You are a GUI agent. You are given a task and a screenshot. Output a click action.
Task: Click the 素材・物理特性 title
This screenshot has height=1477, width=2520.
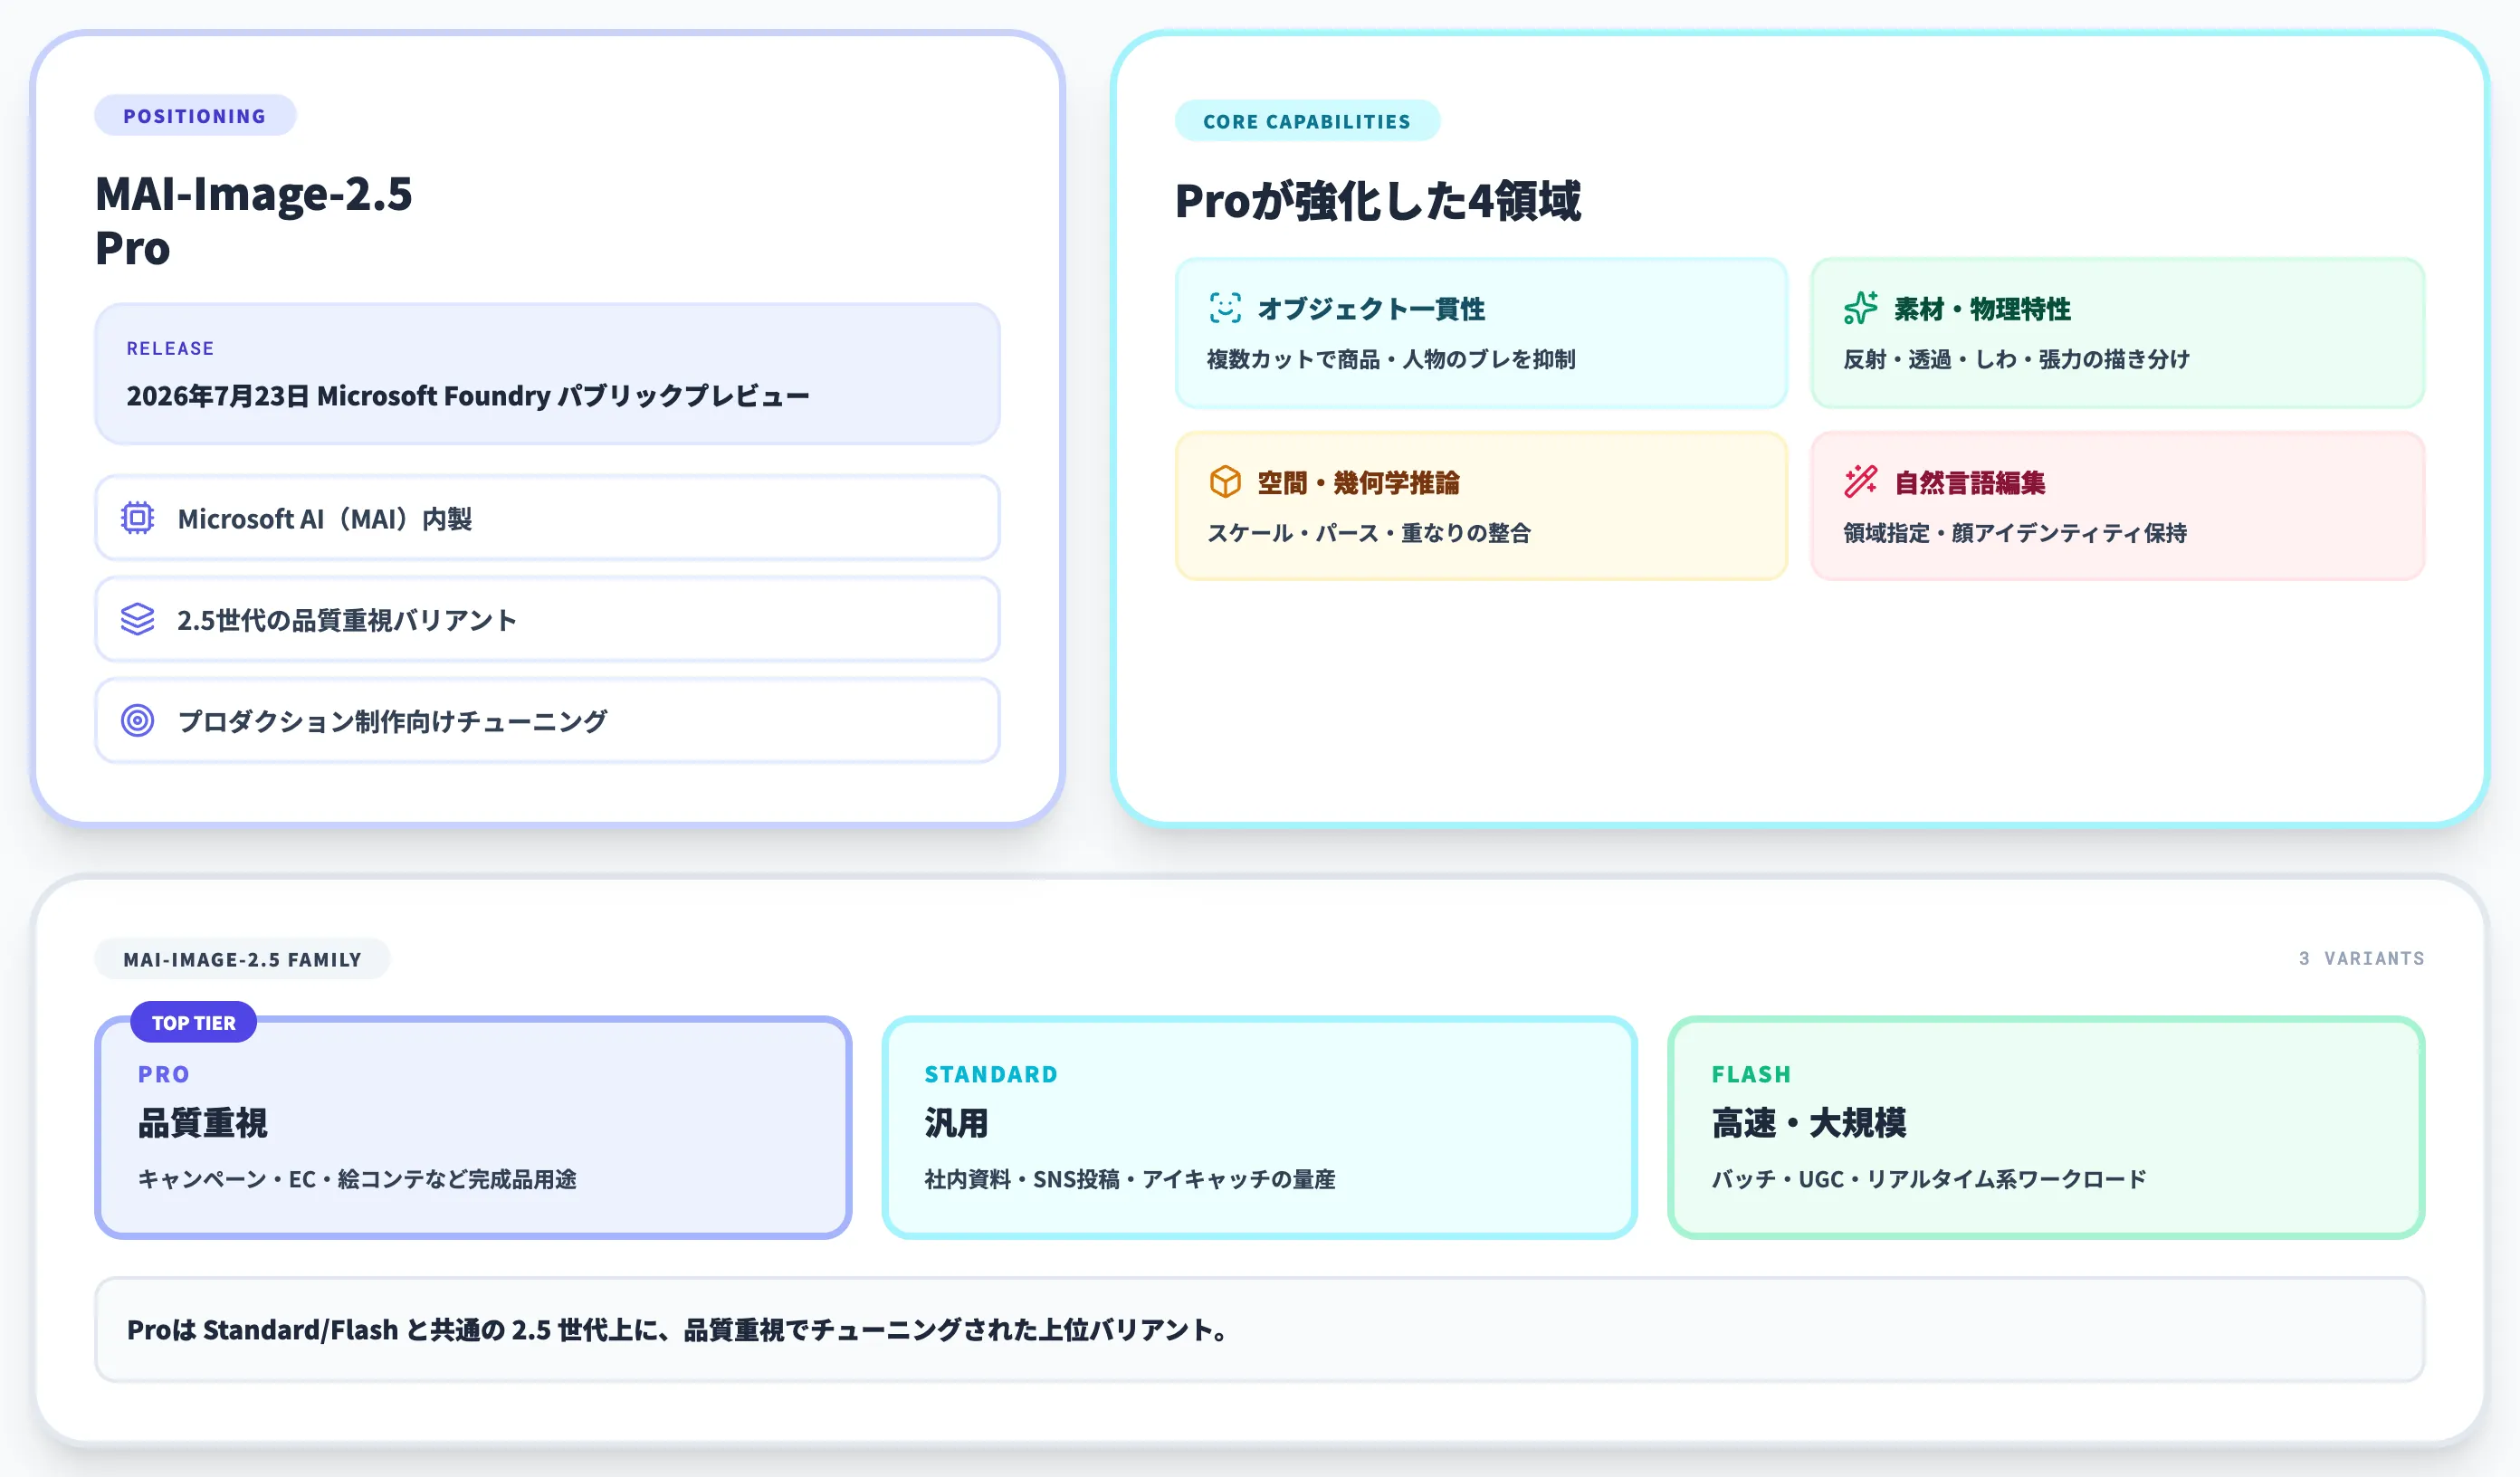[x=1982, y=309]
